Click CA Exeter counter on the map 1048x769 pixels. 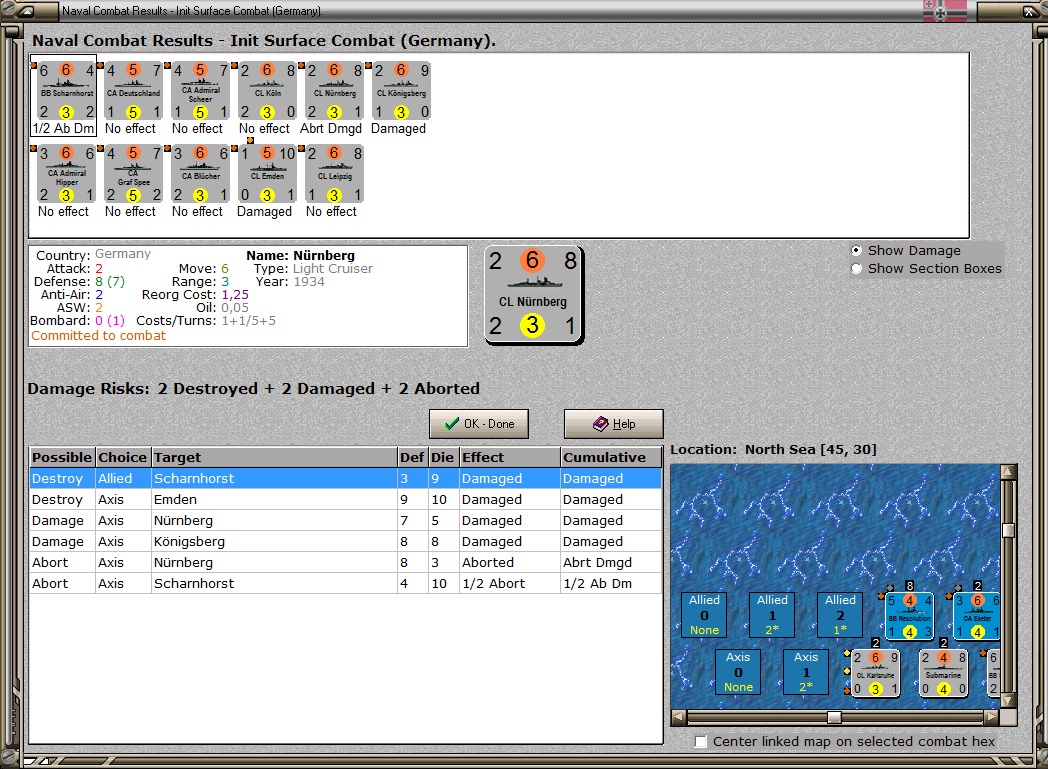click(x=976, y=615)
